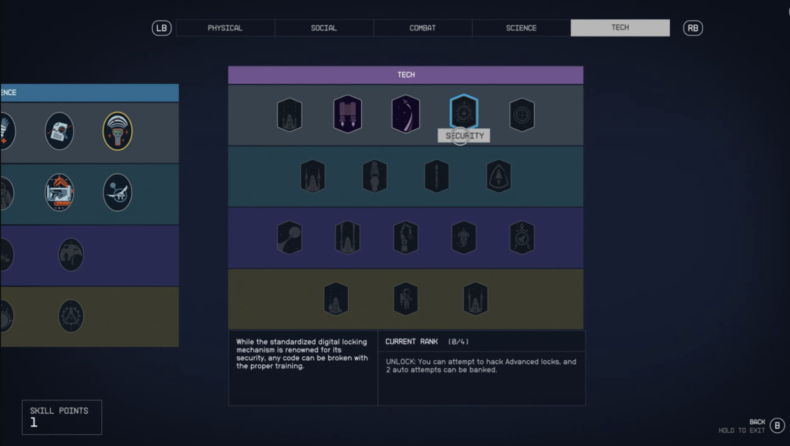
Task: Click the Skill Points counter box
Action: click(x=62, y=417)
